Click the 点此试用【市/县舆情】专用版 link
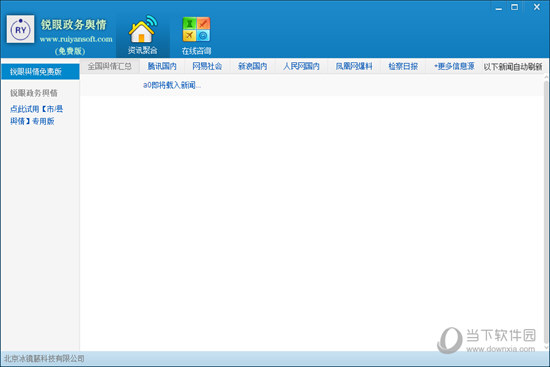550x367 pixels. (x=36, y=115)
